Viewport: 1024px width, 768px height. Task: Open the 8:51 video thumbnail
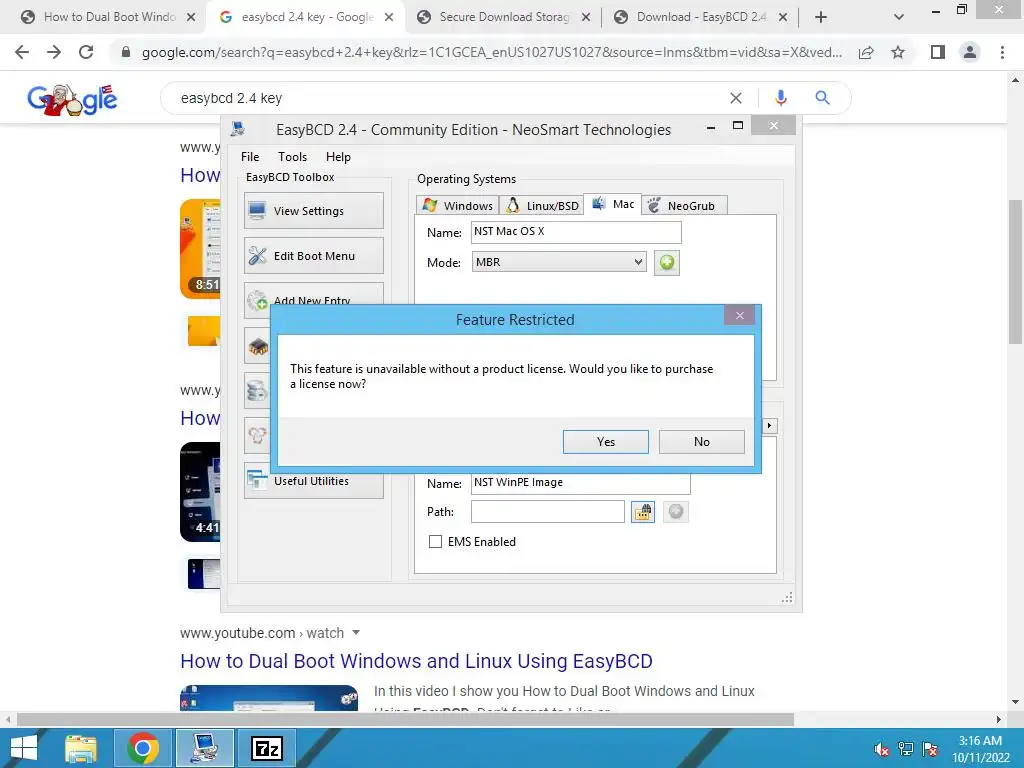click(x=200, y=249)
